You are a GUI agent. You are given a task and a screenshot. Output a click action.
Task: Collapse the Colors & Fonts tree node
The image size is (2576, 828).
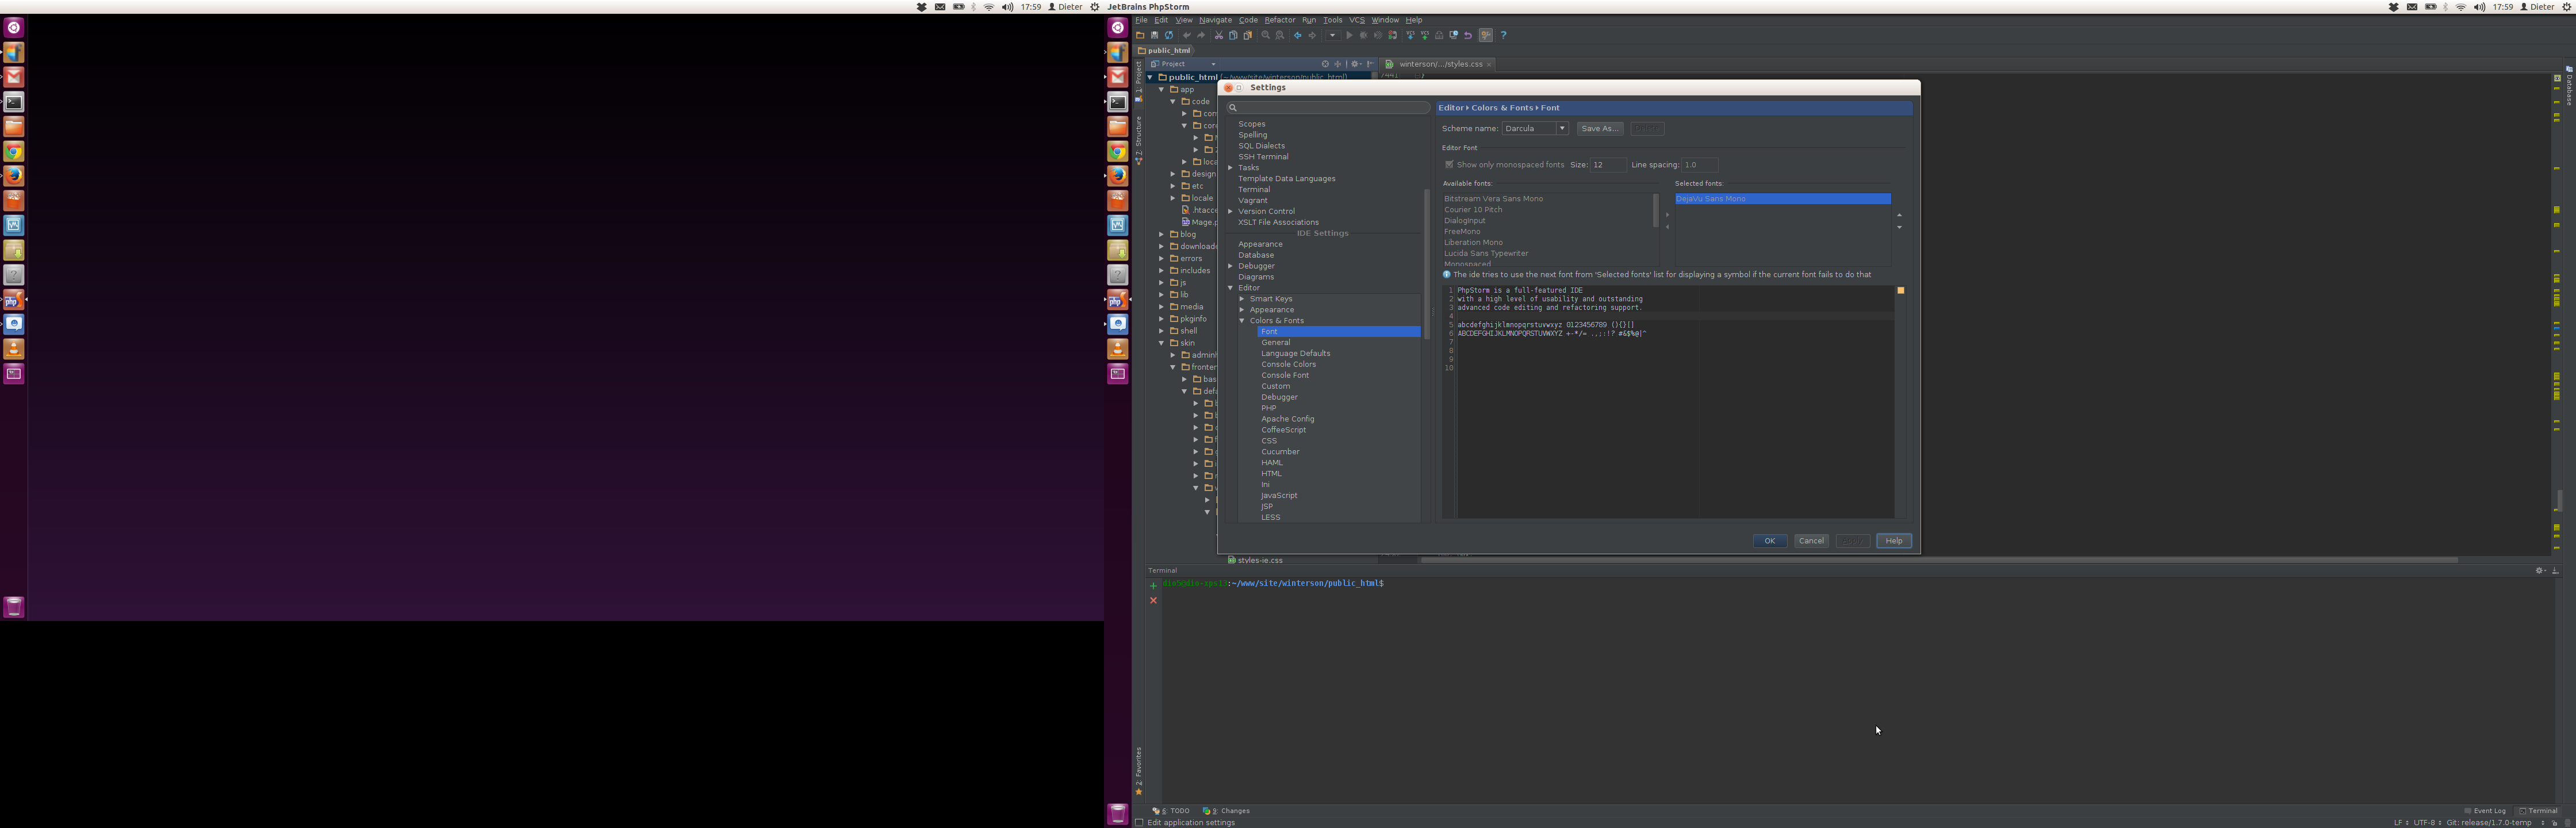point(1242,321)
